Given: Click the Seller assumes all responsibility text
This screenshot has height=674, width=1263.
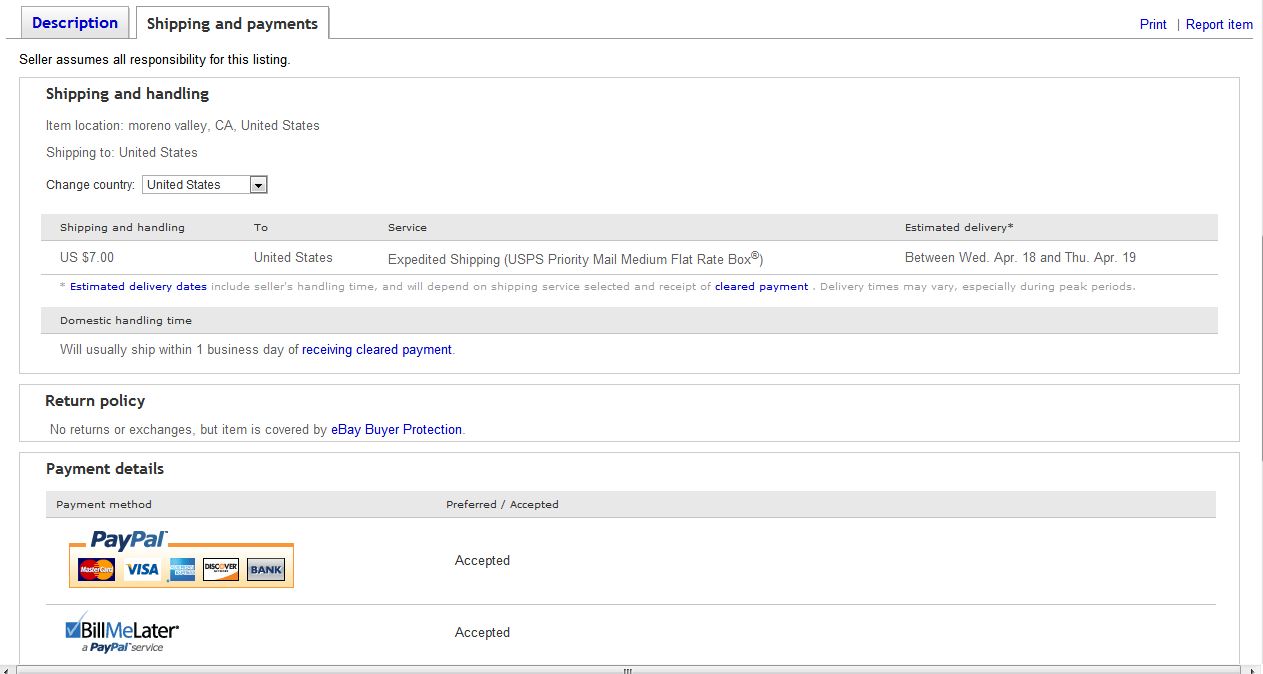Looking at the screenshot, I should (x=155, y=60).
